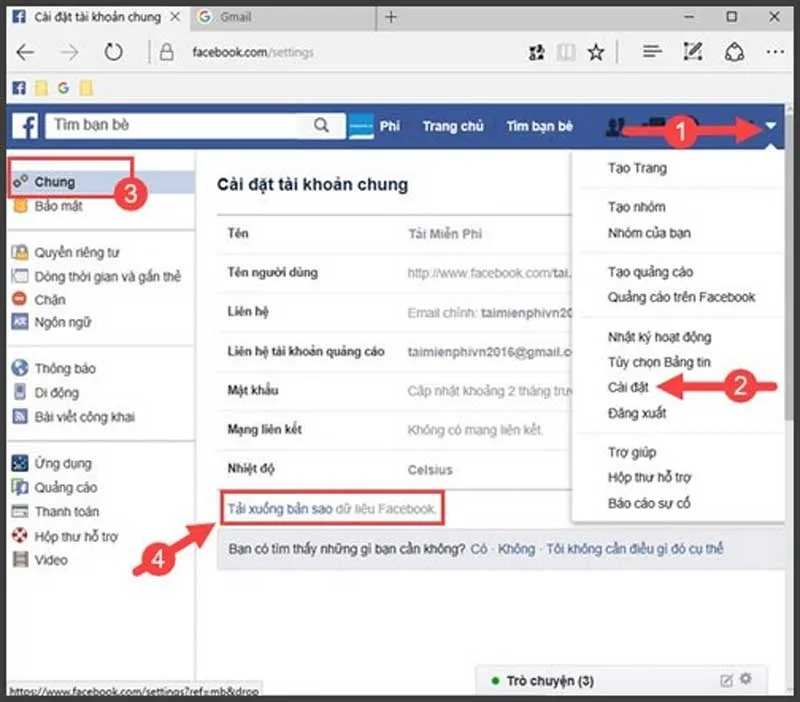Click the Thông báo notifications globe icon
Screen dimensions: 800x702
pos(20,368)
